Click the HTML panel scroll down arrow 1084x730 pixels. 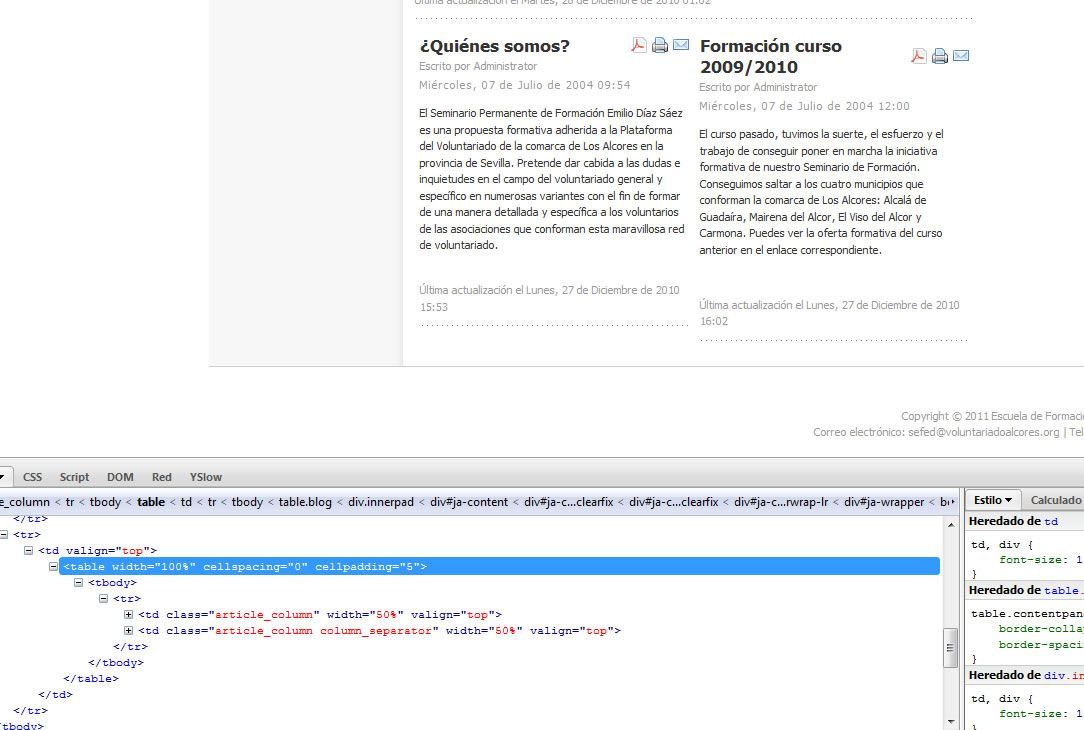(951, 722)
